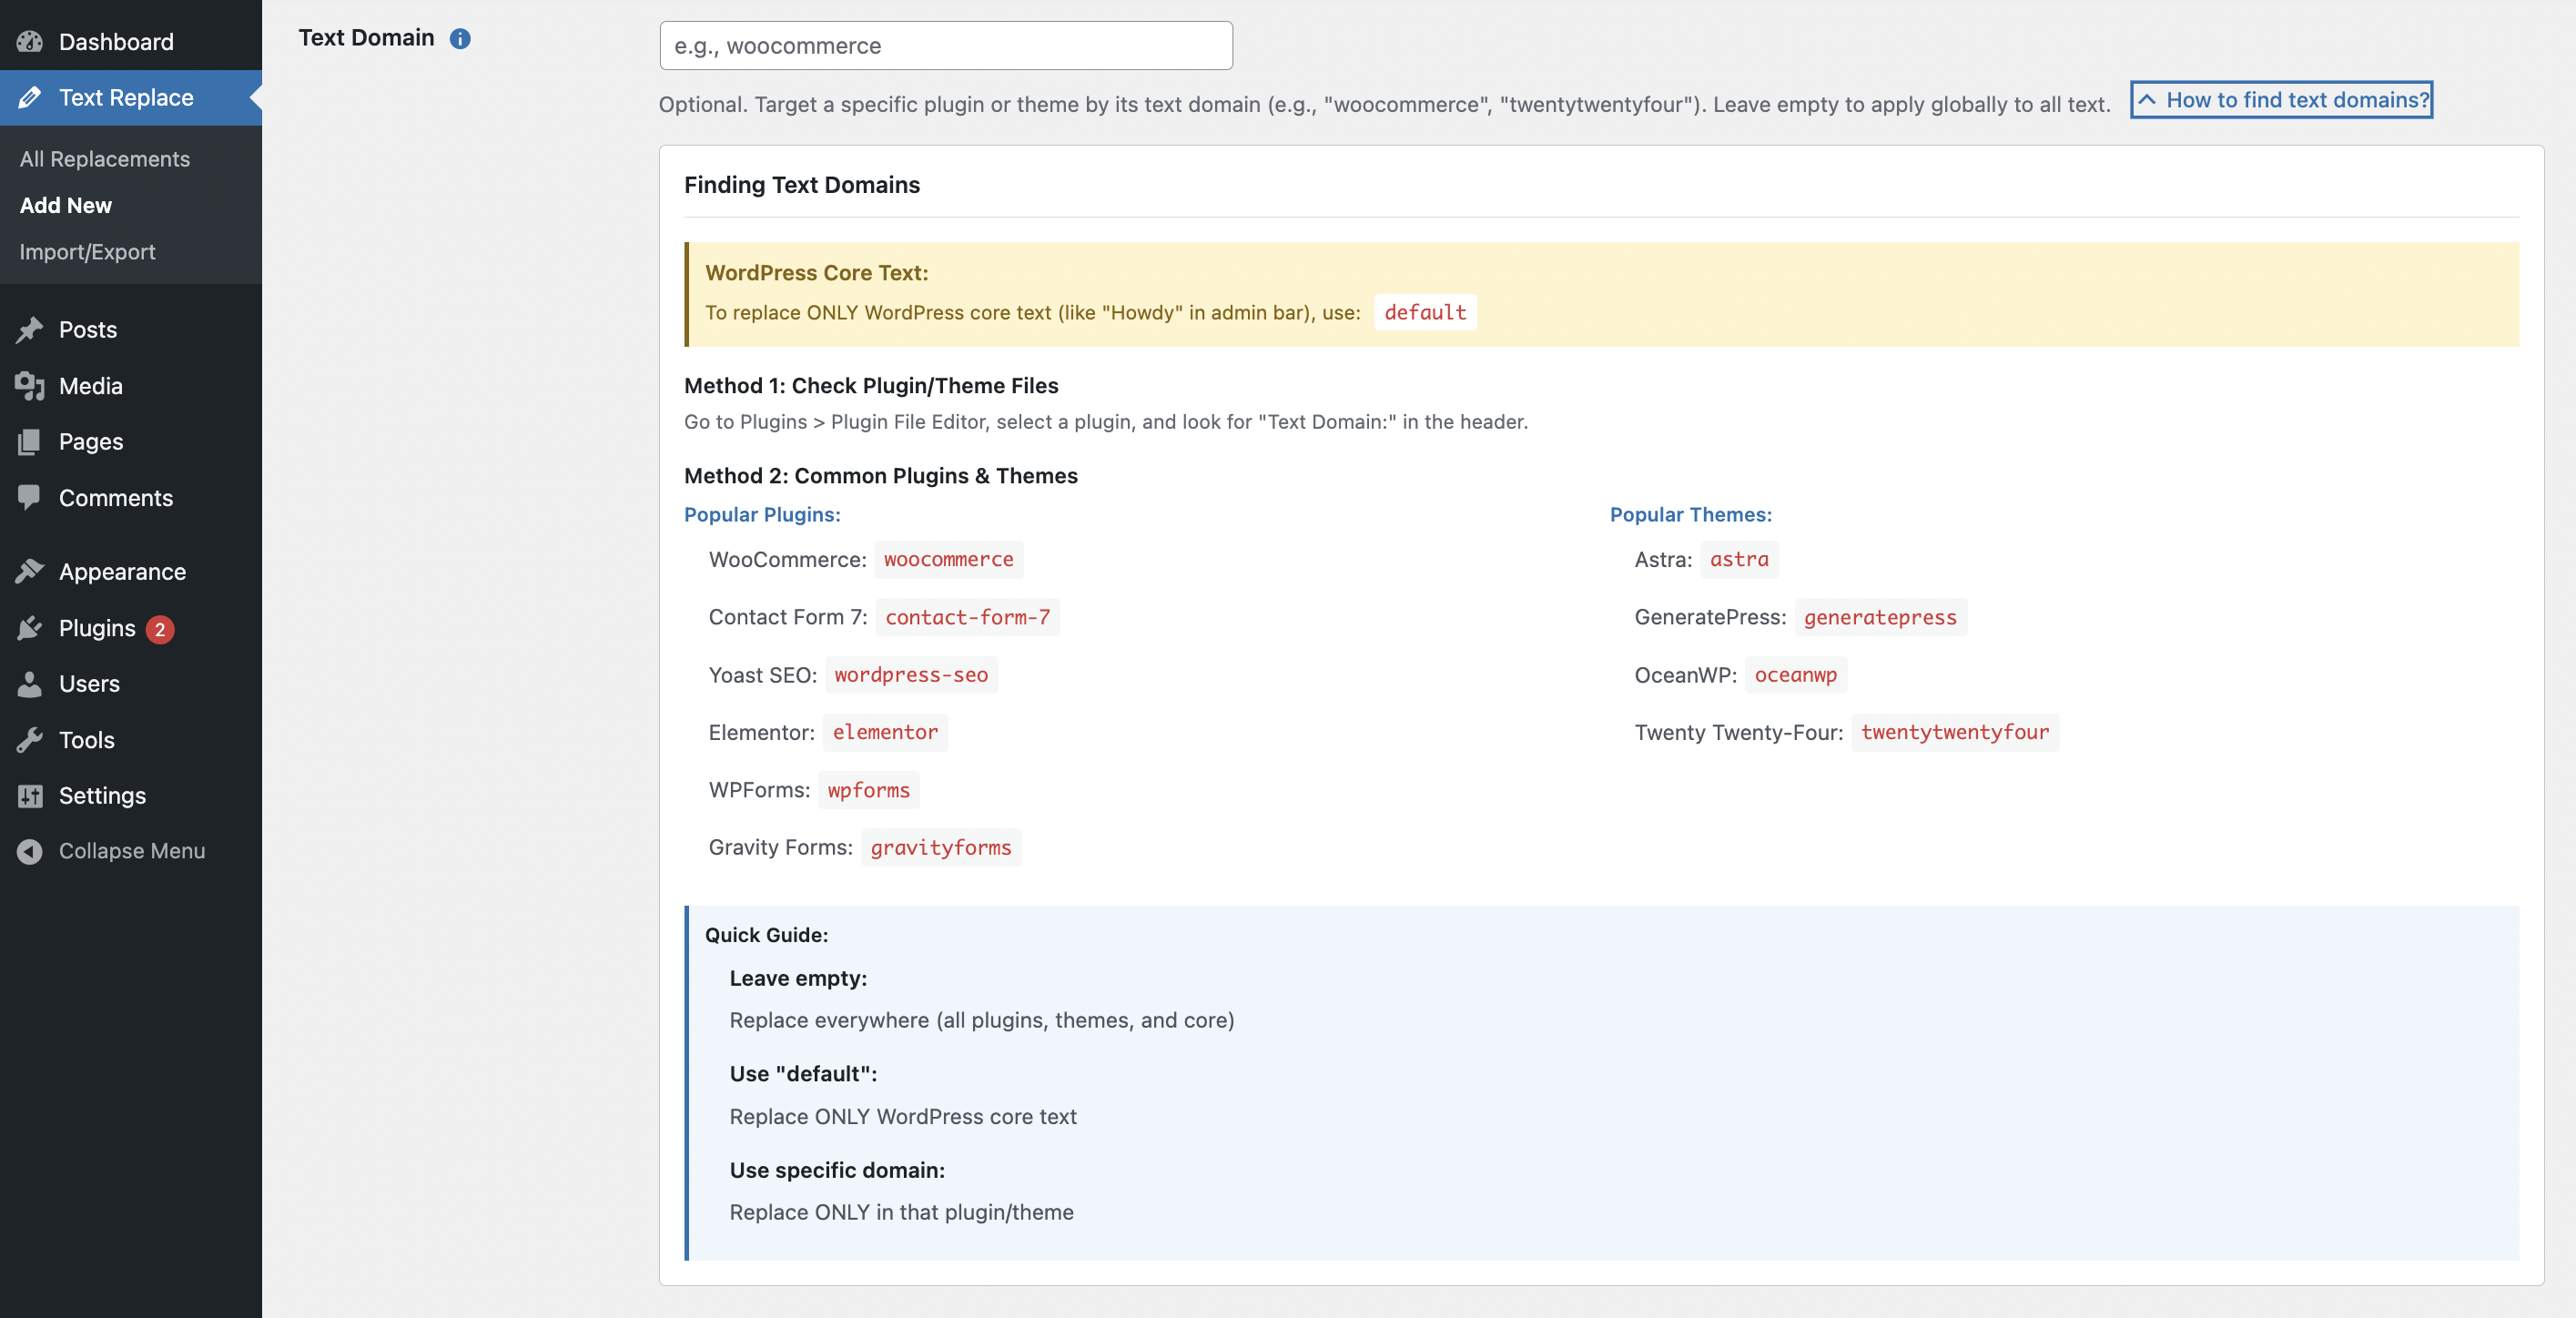The width and height of the screenshot is (2576, 1318).
Task: Click the gravityforms domain snippet
Action: (940, 847)
